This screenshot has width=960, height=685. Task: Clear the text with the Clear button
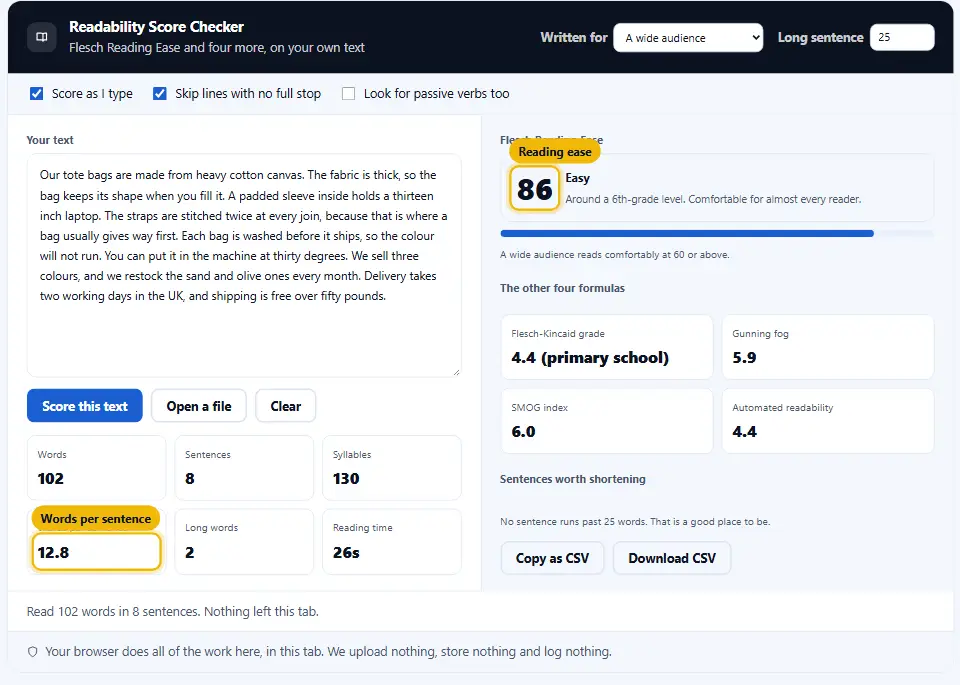pyautogui.click(x=285, y=406)
